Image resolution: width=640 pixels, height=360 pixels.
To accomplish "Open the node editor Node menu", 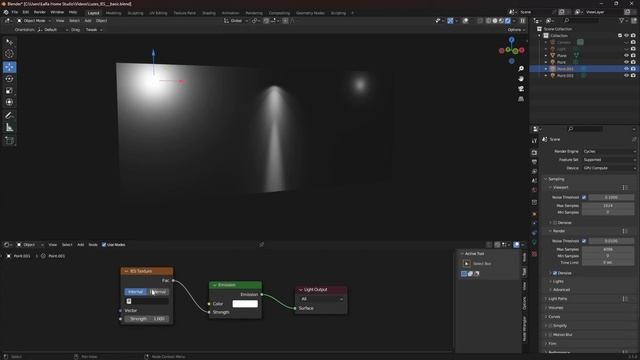I will [x=93, y=245].
